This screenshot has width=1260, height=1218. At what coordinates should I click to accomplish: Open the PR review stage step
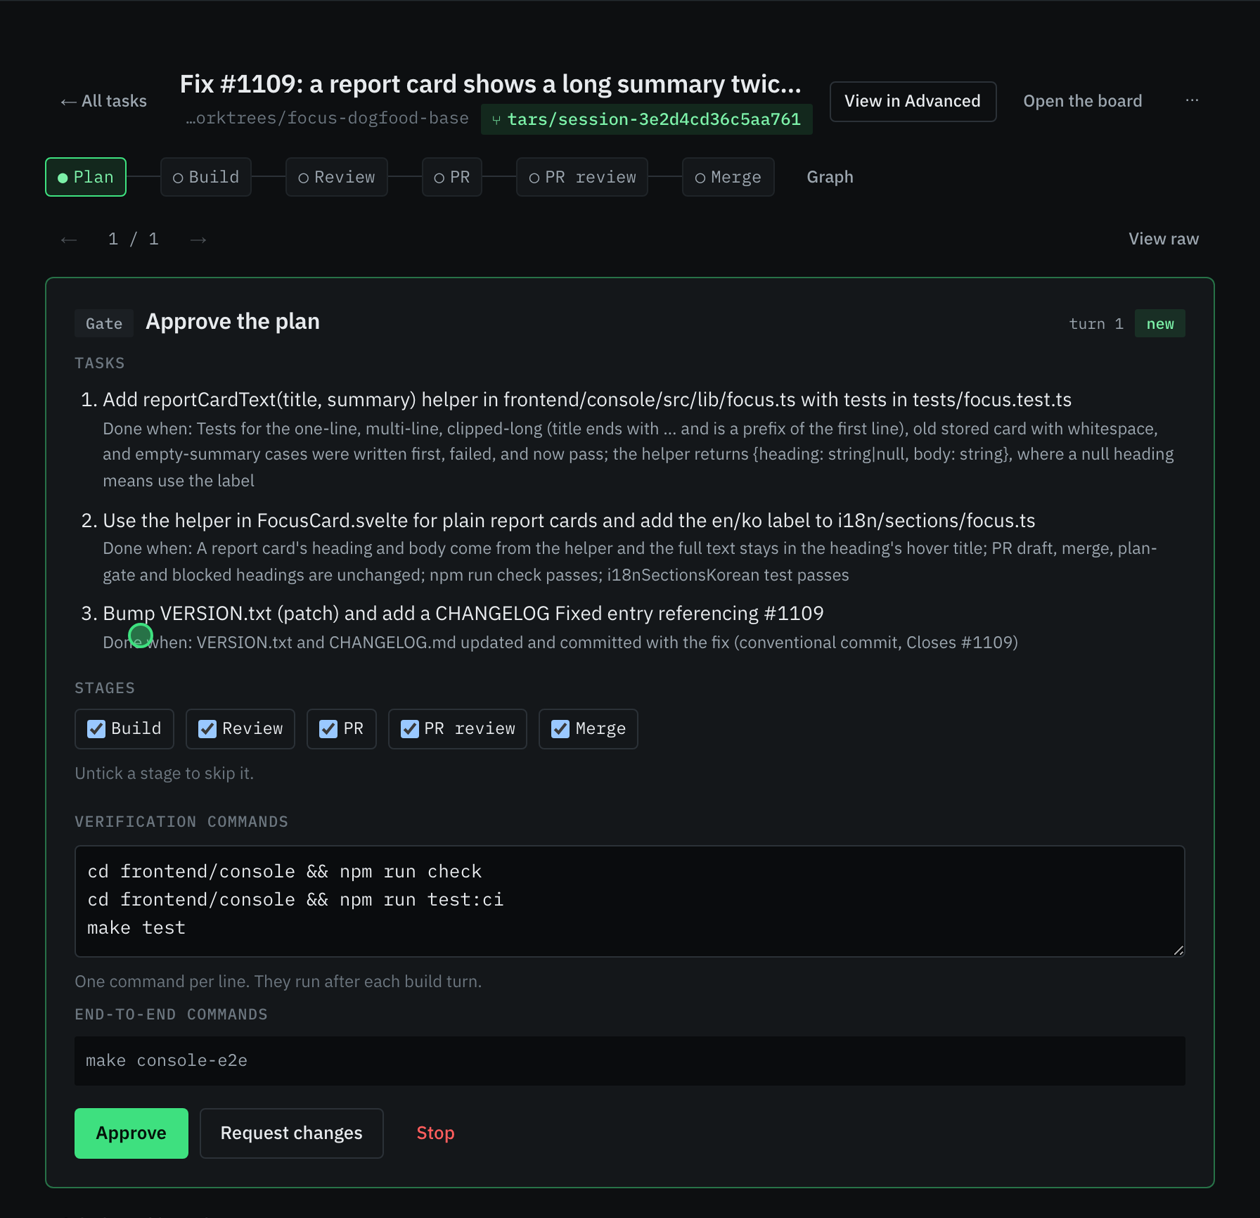(x=582, y=177)
